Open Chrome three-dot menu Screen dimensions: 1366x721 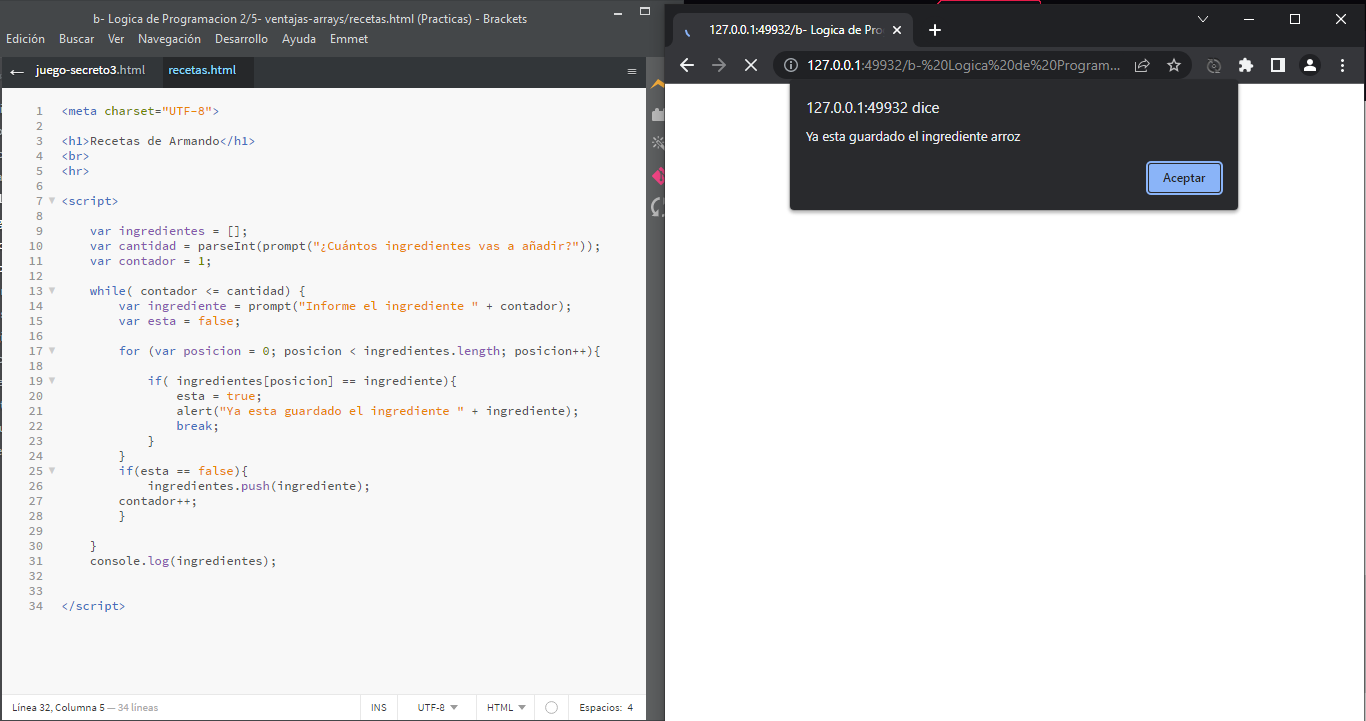coord(1342,65)
